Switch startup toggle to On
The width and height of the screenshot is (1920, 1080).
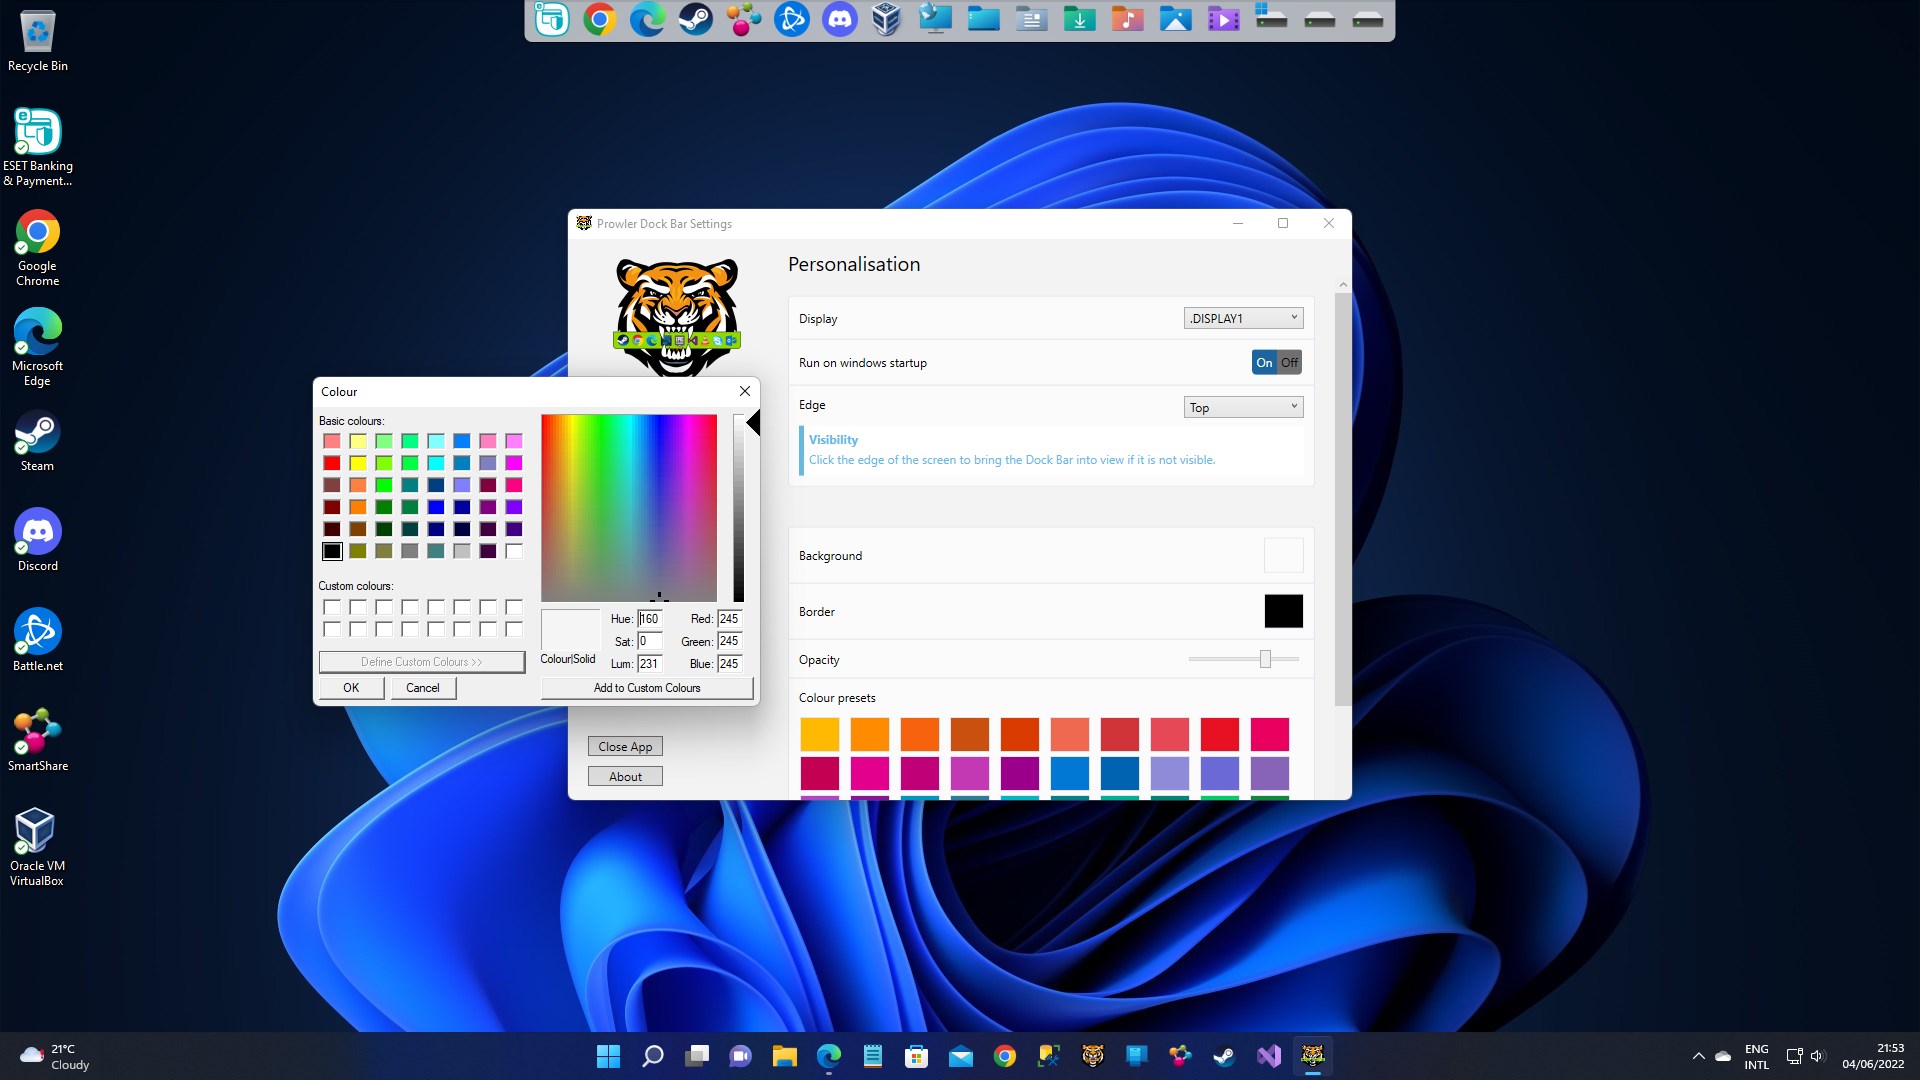tap(1264, 363)
